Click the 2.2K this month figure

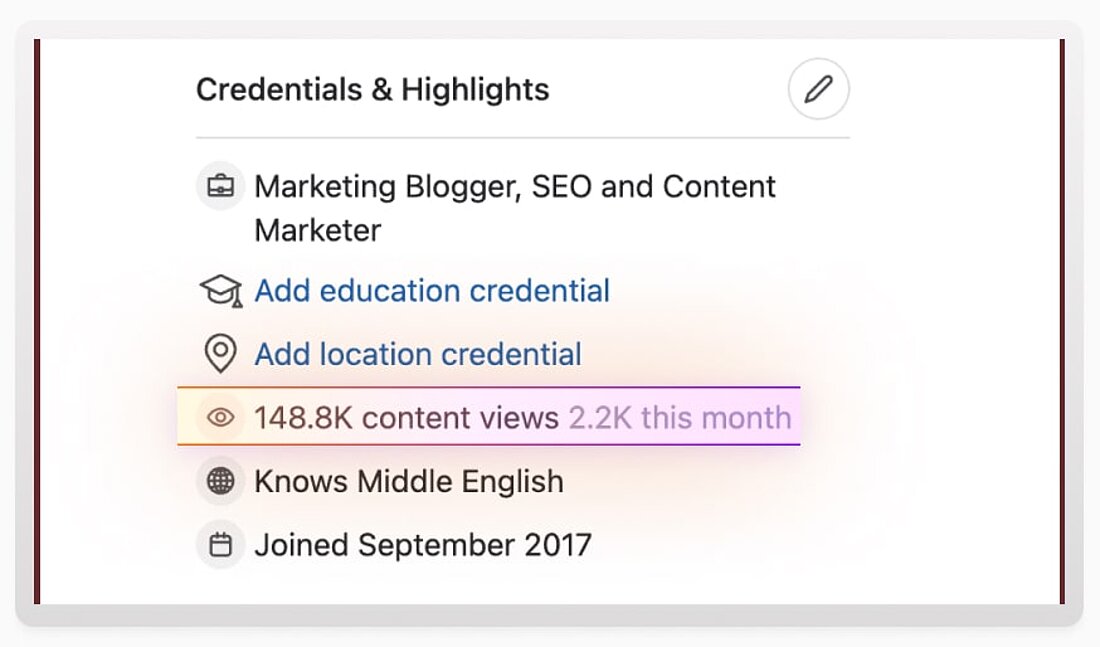click(x=680, y=417)
